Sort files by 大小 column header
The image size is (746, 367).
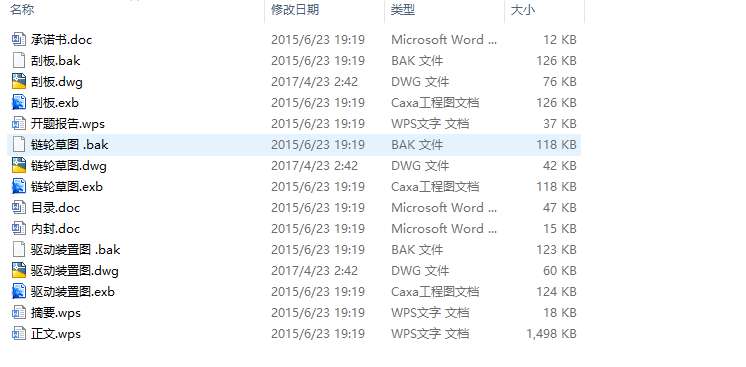523,10
